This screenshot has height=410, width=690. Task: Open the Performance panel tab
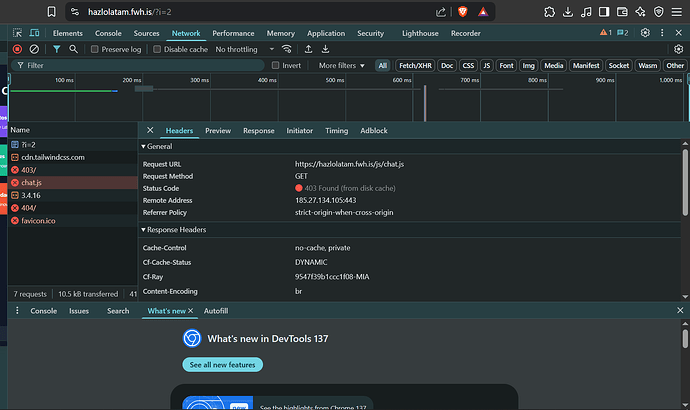pyautogui.click(x=233, y=33)
